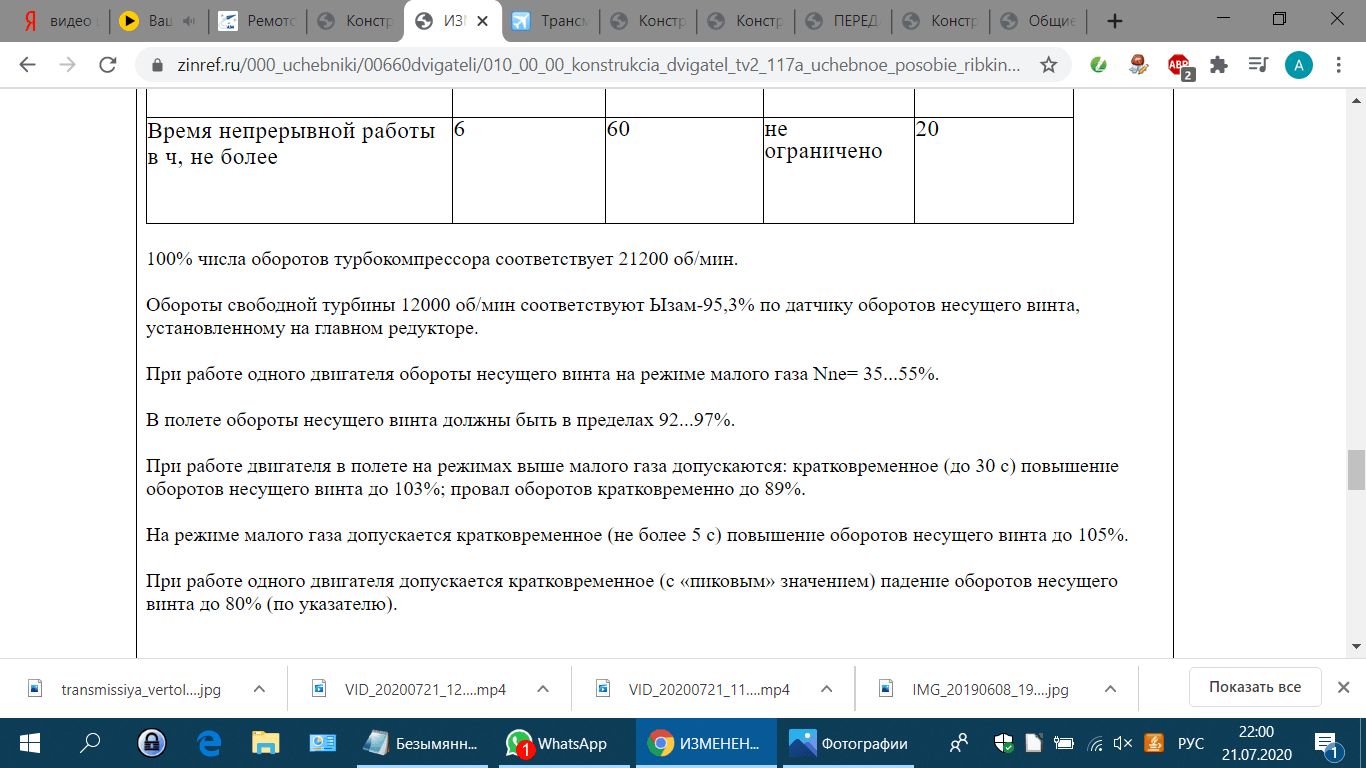
Task: Reload the current page
Action: point(106,62)
